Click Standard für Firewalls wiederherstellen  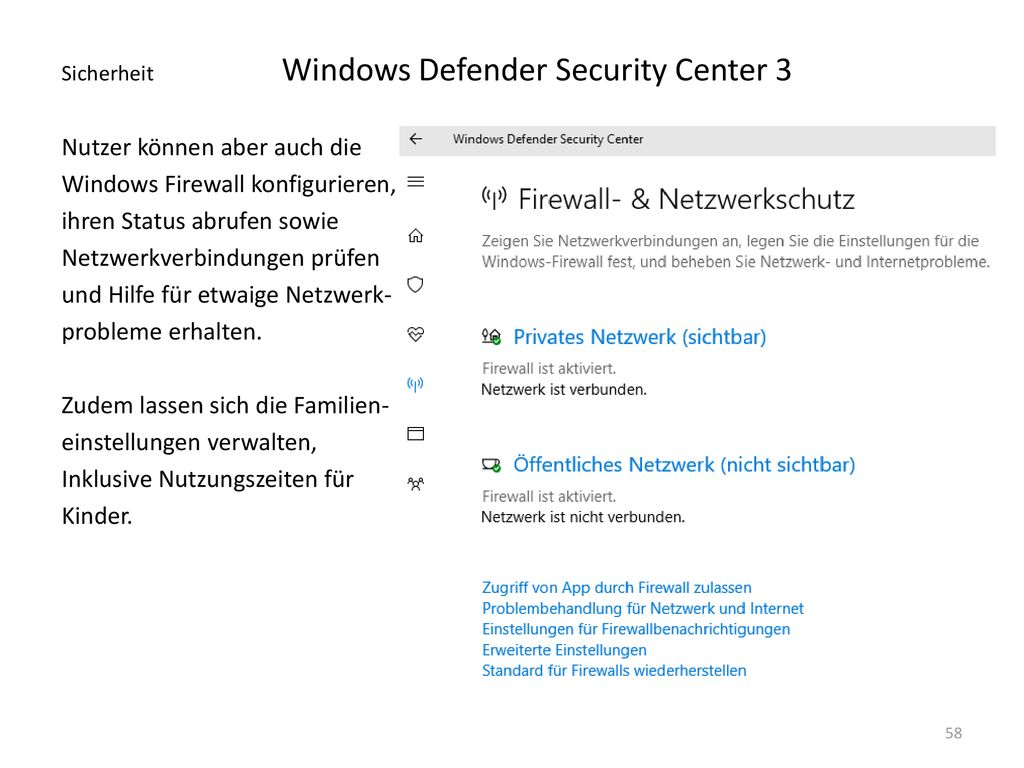(614, 671)
